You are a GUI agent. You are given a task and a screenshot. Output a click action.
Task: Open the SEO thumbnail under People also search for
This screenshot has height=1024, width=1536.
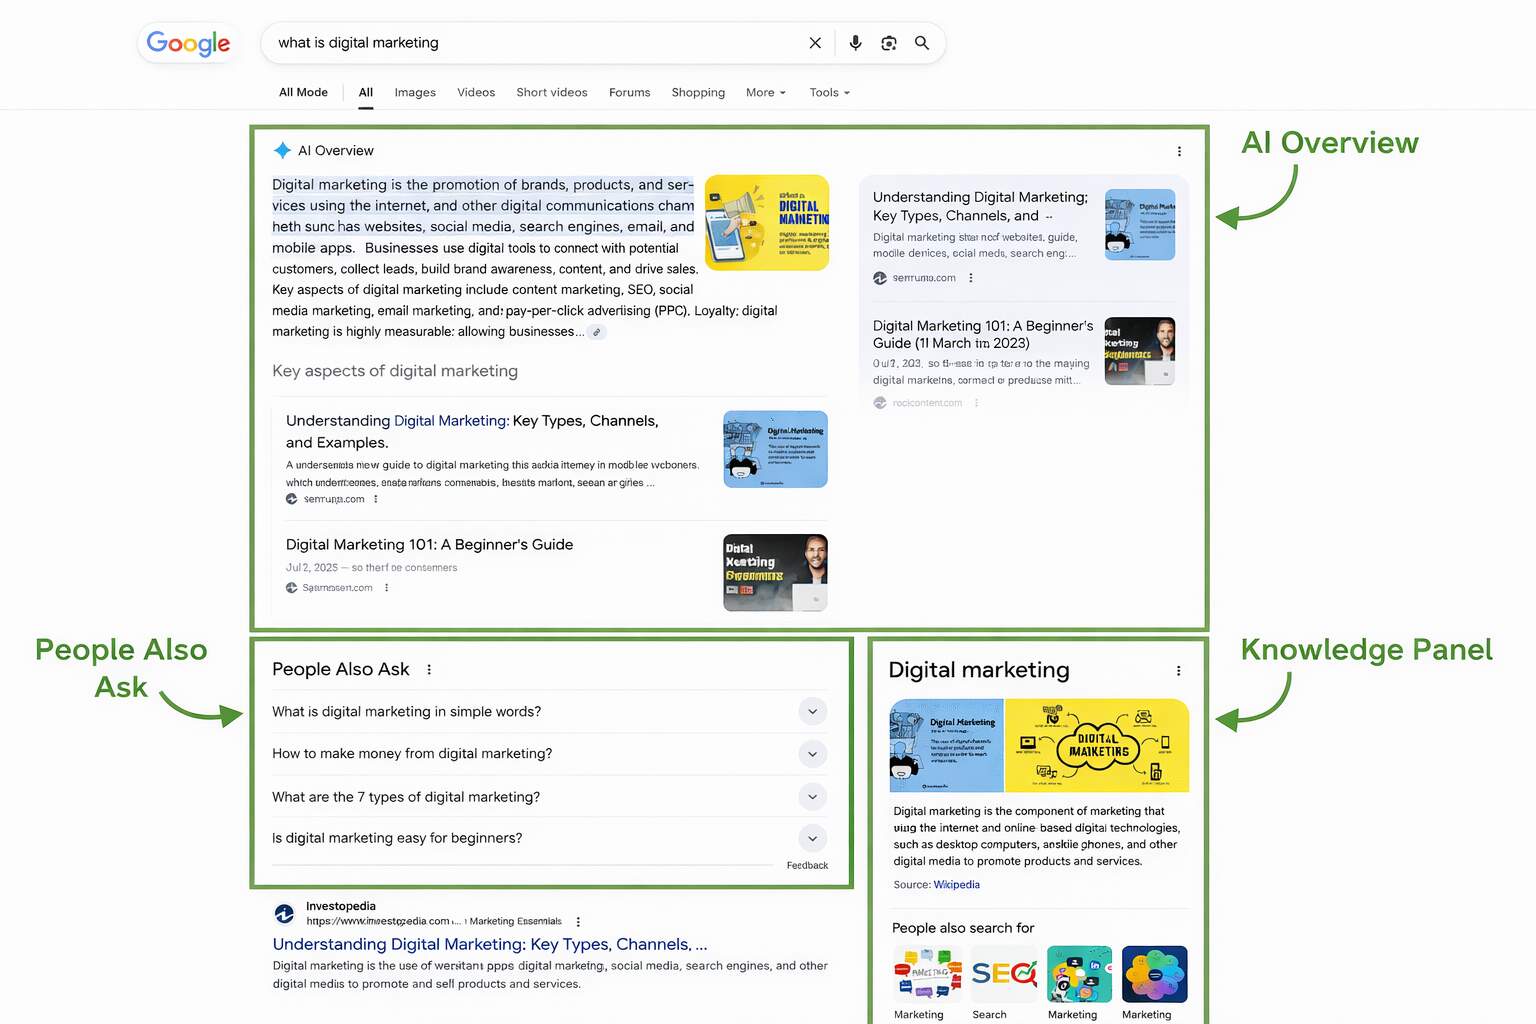coord(1003,973)
